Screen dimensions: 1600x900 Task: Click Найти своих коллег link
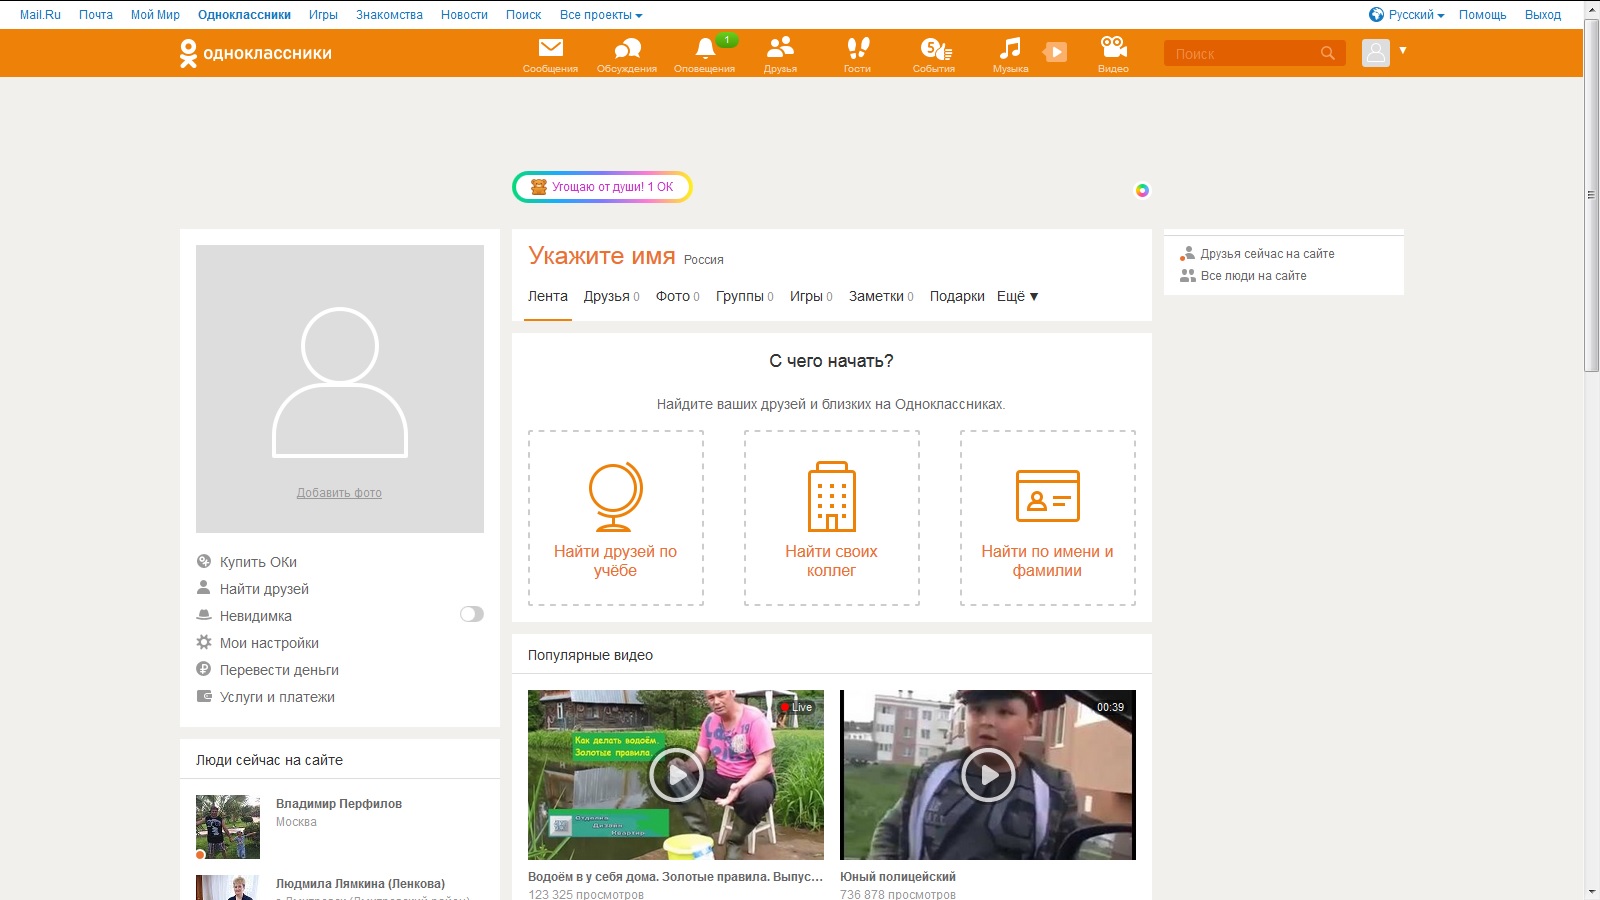831,561
